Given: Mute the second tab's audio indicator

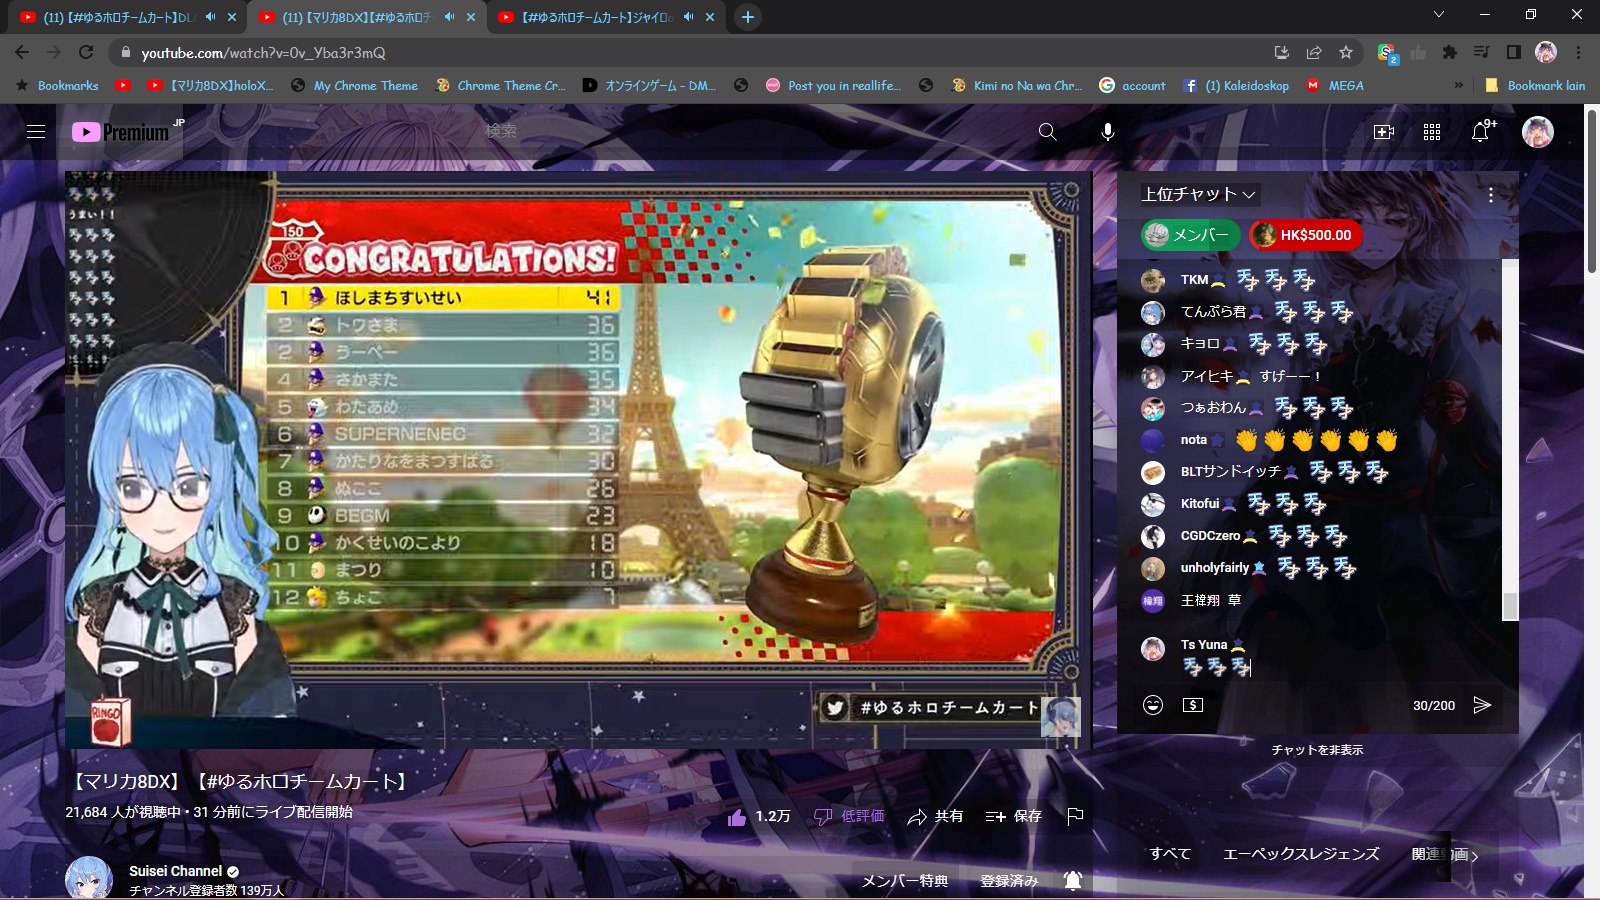Looking at the screenshot, I should [449, 17].
